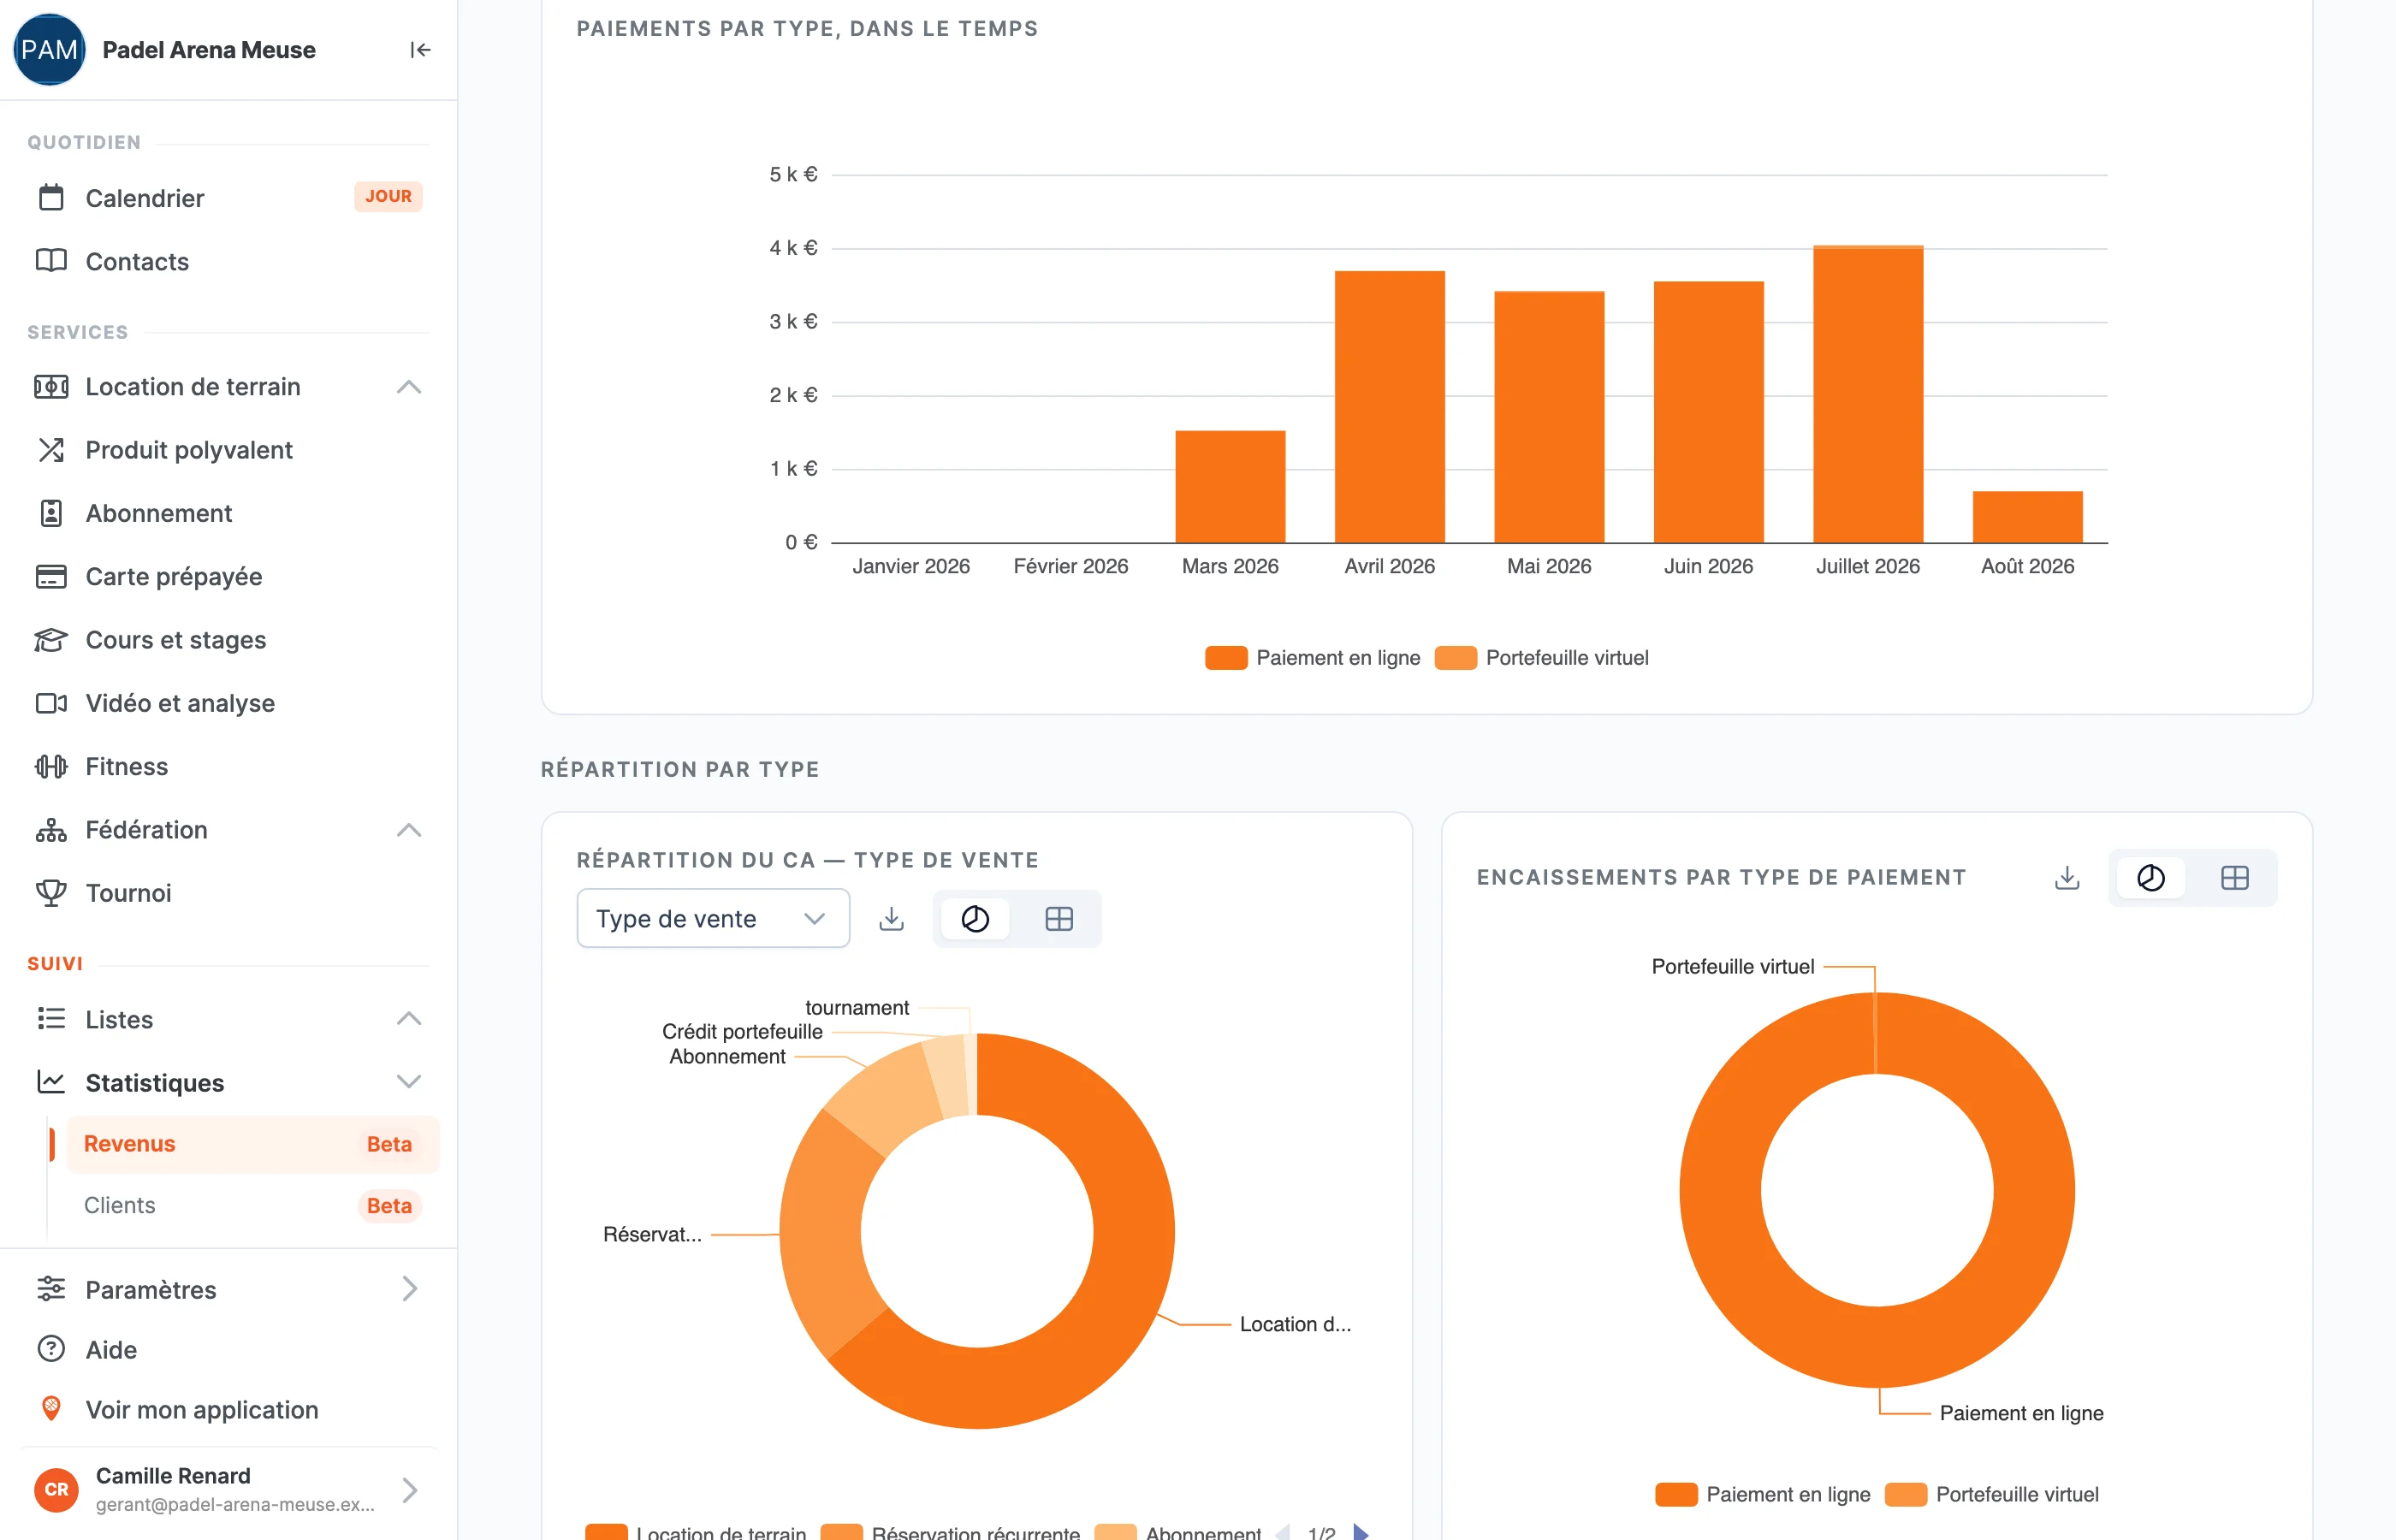This screenshot has width=2396, height=1540.
Task: Click the CR user avatar
Action: click(57, 1489)
